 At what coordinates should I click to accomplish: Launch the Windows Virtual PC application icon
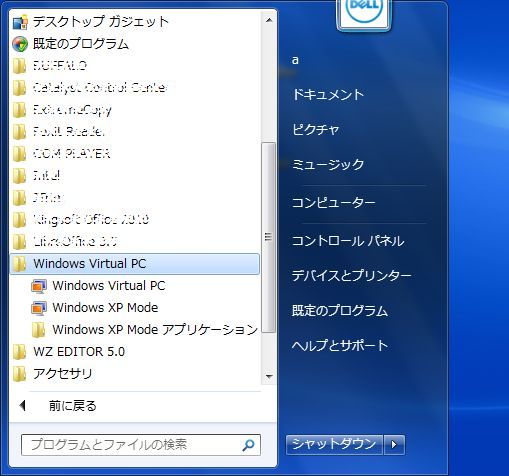(x=39, y=286)
